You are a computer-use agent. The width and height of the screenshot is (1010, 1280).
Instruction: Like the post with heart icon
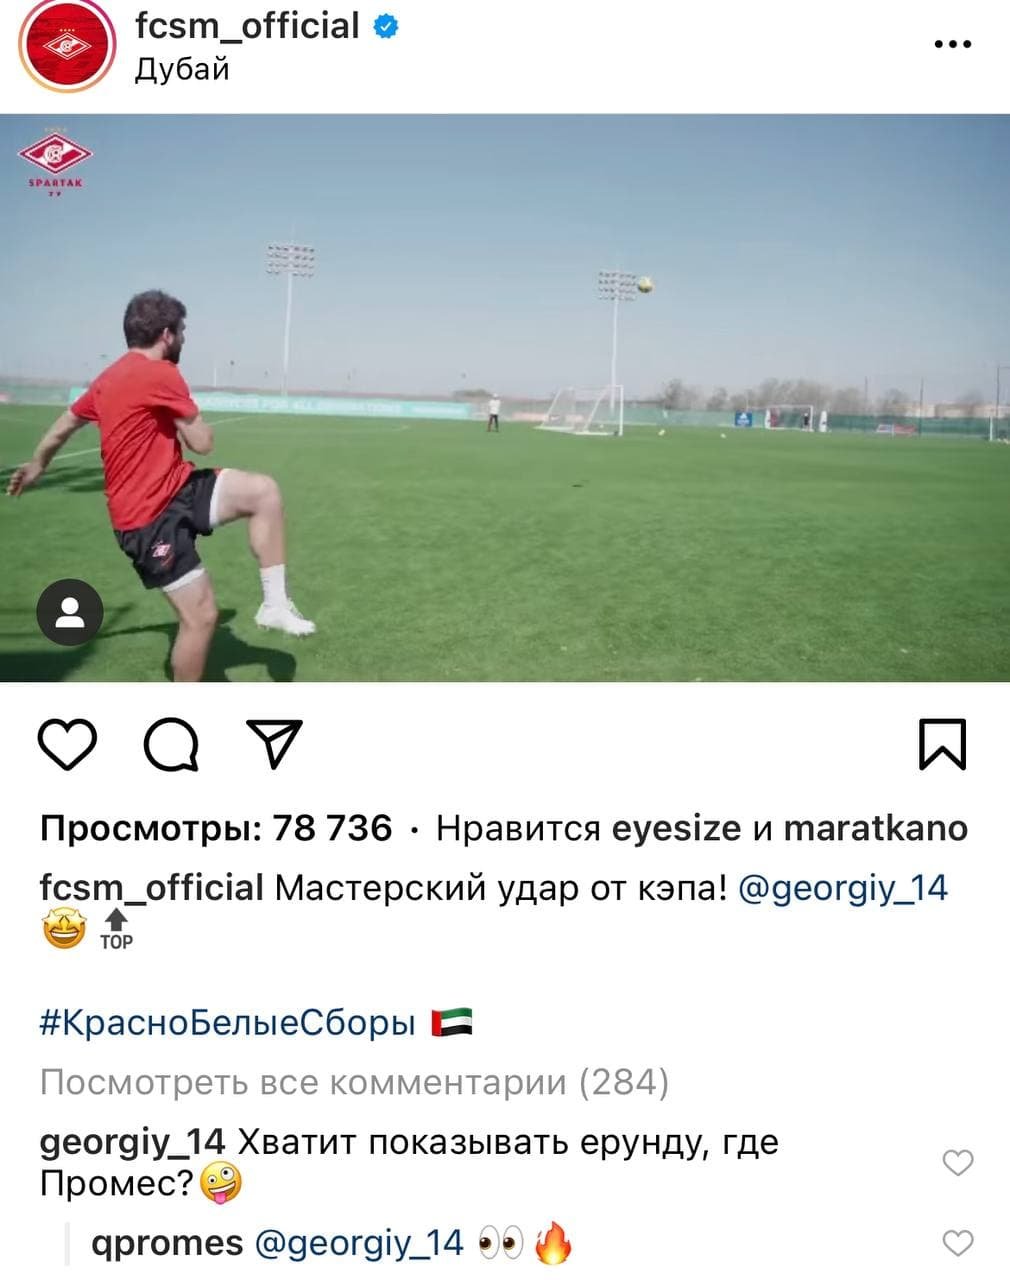tap(67, 744)
